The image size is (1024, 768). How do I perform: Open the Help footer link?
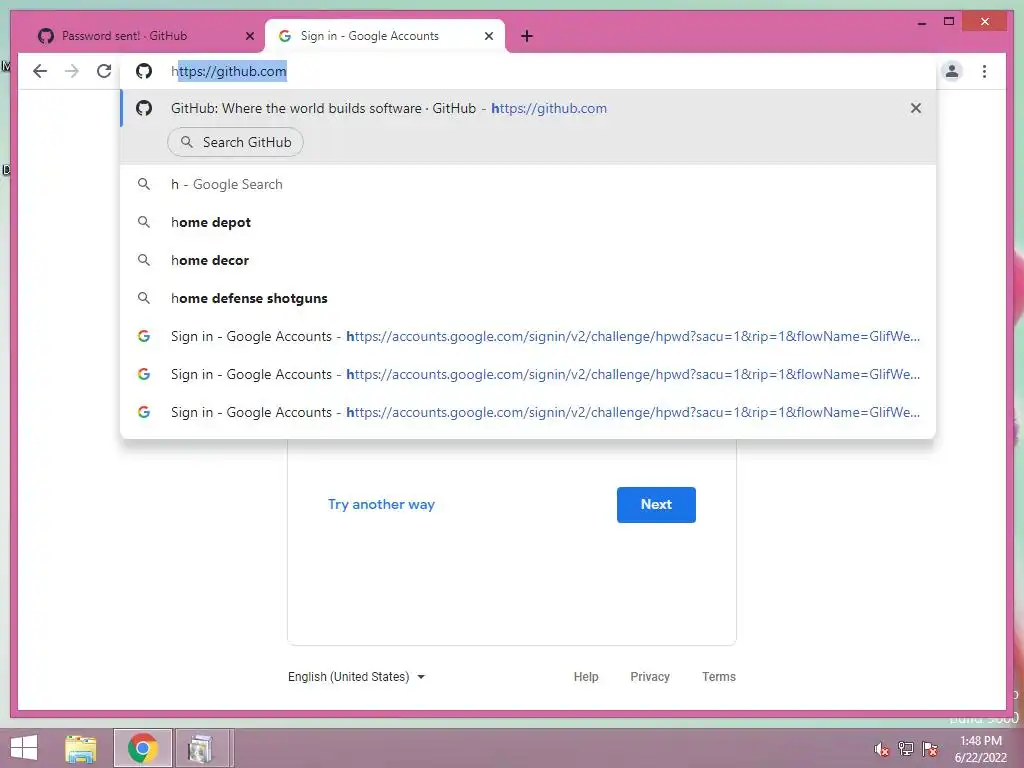[x=586, y=677]
